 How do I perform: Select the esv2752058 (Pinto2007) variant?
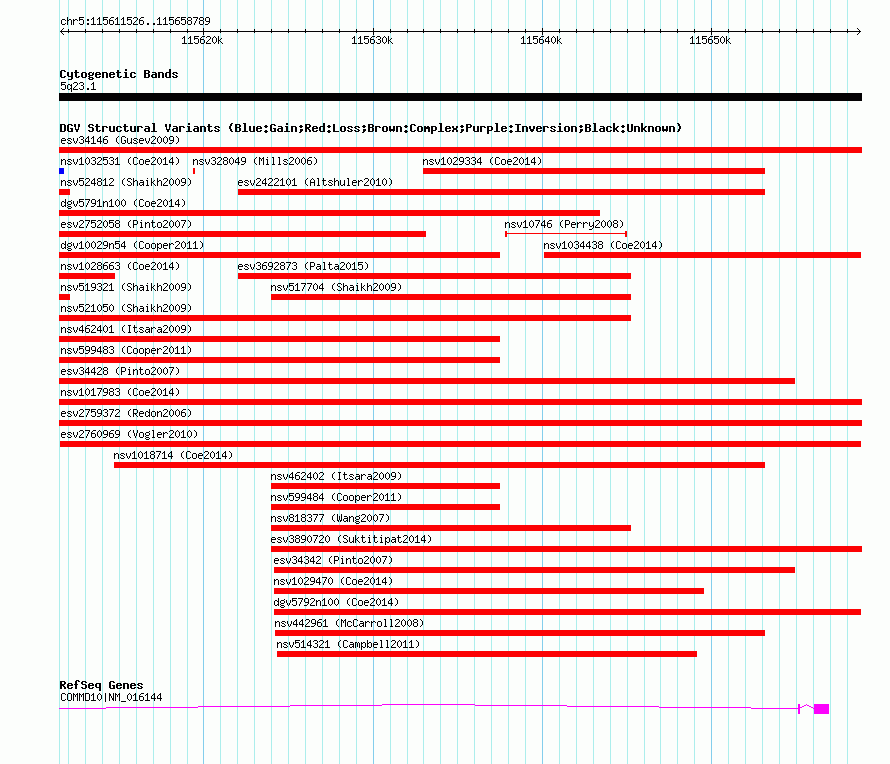click(x=126, y=224)
